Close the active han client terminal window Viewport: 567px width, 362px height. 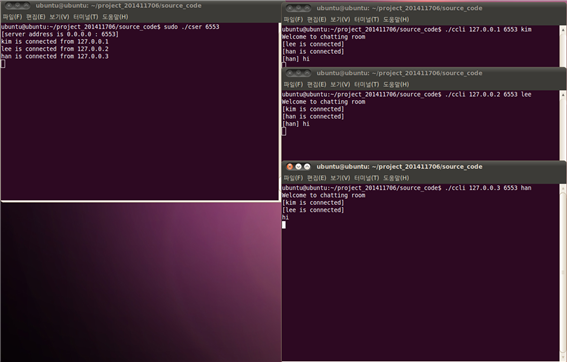290,167
